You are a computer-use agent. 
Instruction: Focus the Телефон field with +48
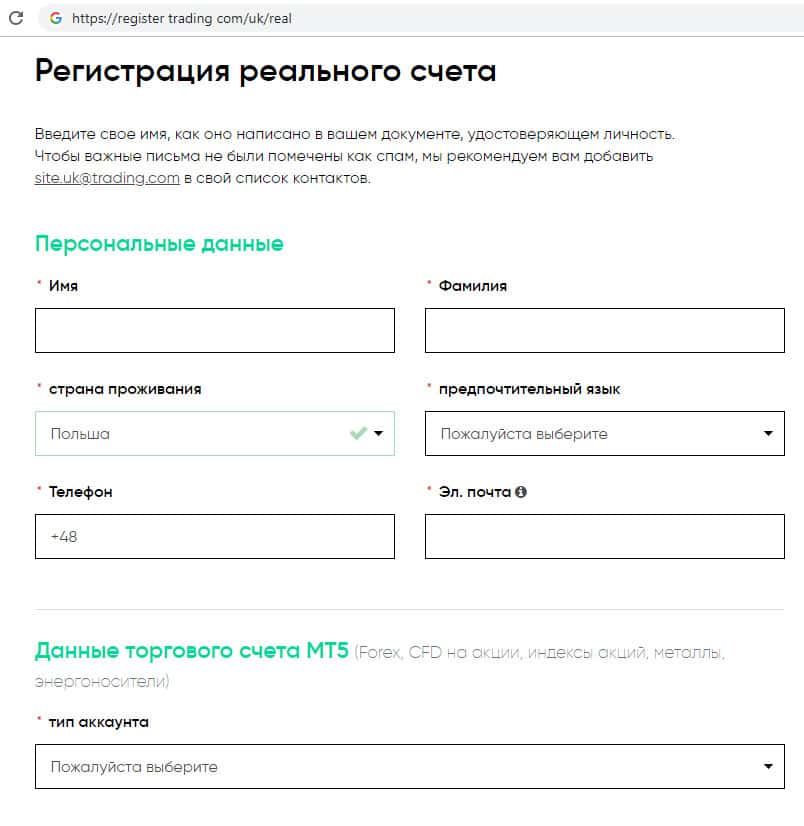214,537
